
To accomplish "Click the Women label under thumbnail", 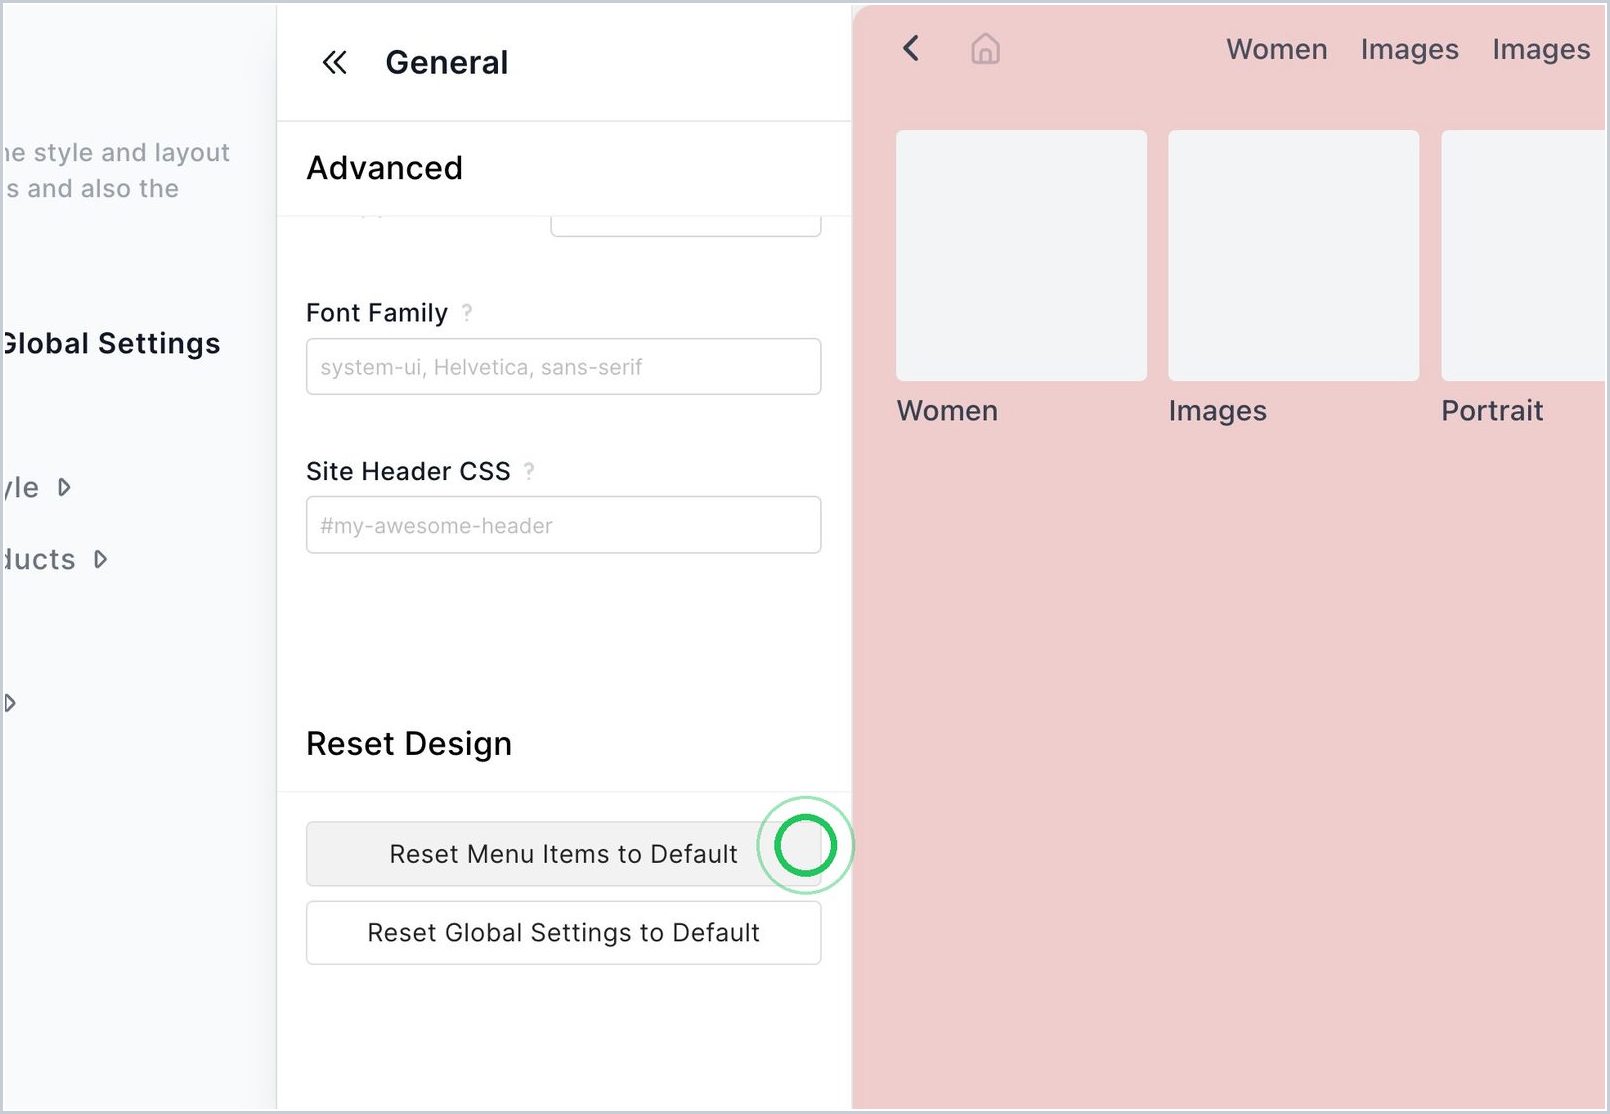I will [947, 411].
